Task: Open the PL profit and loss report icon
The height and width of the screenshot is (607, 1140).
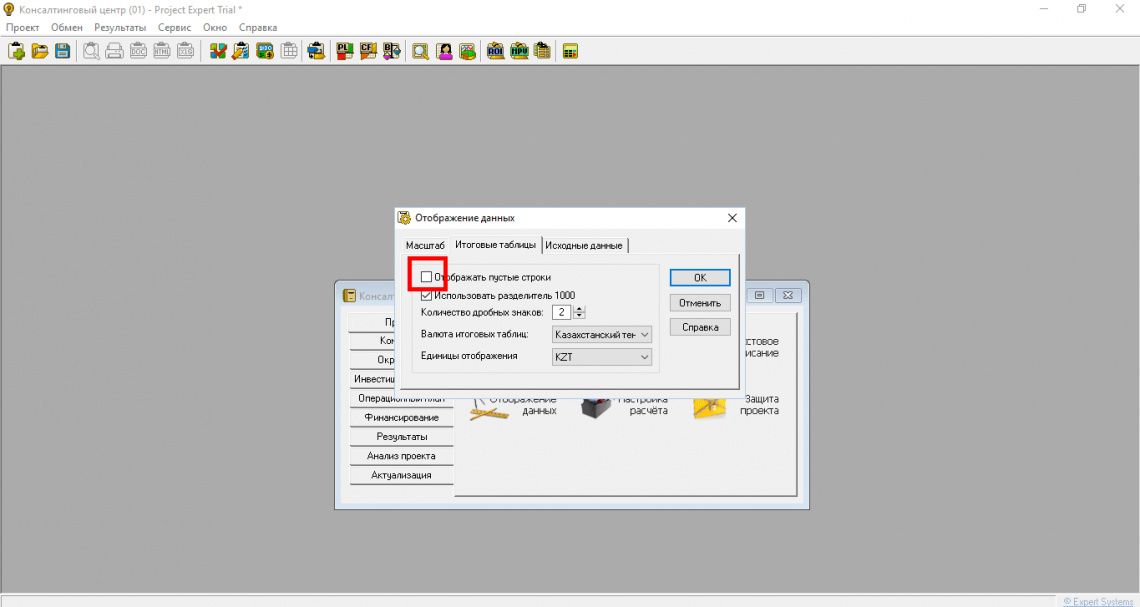Action: point(345,51)
